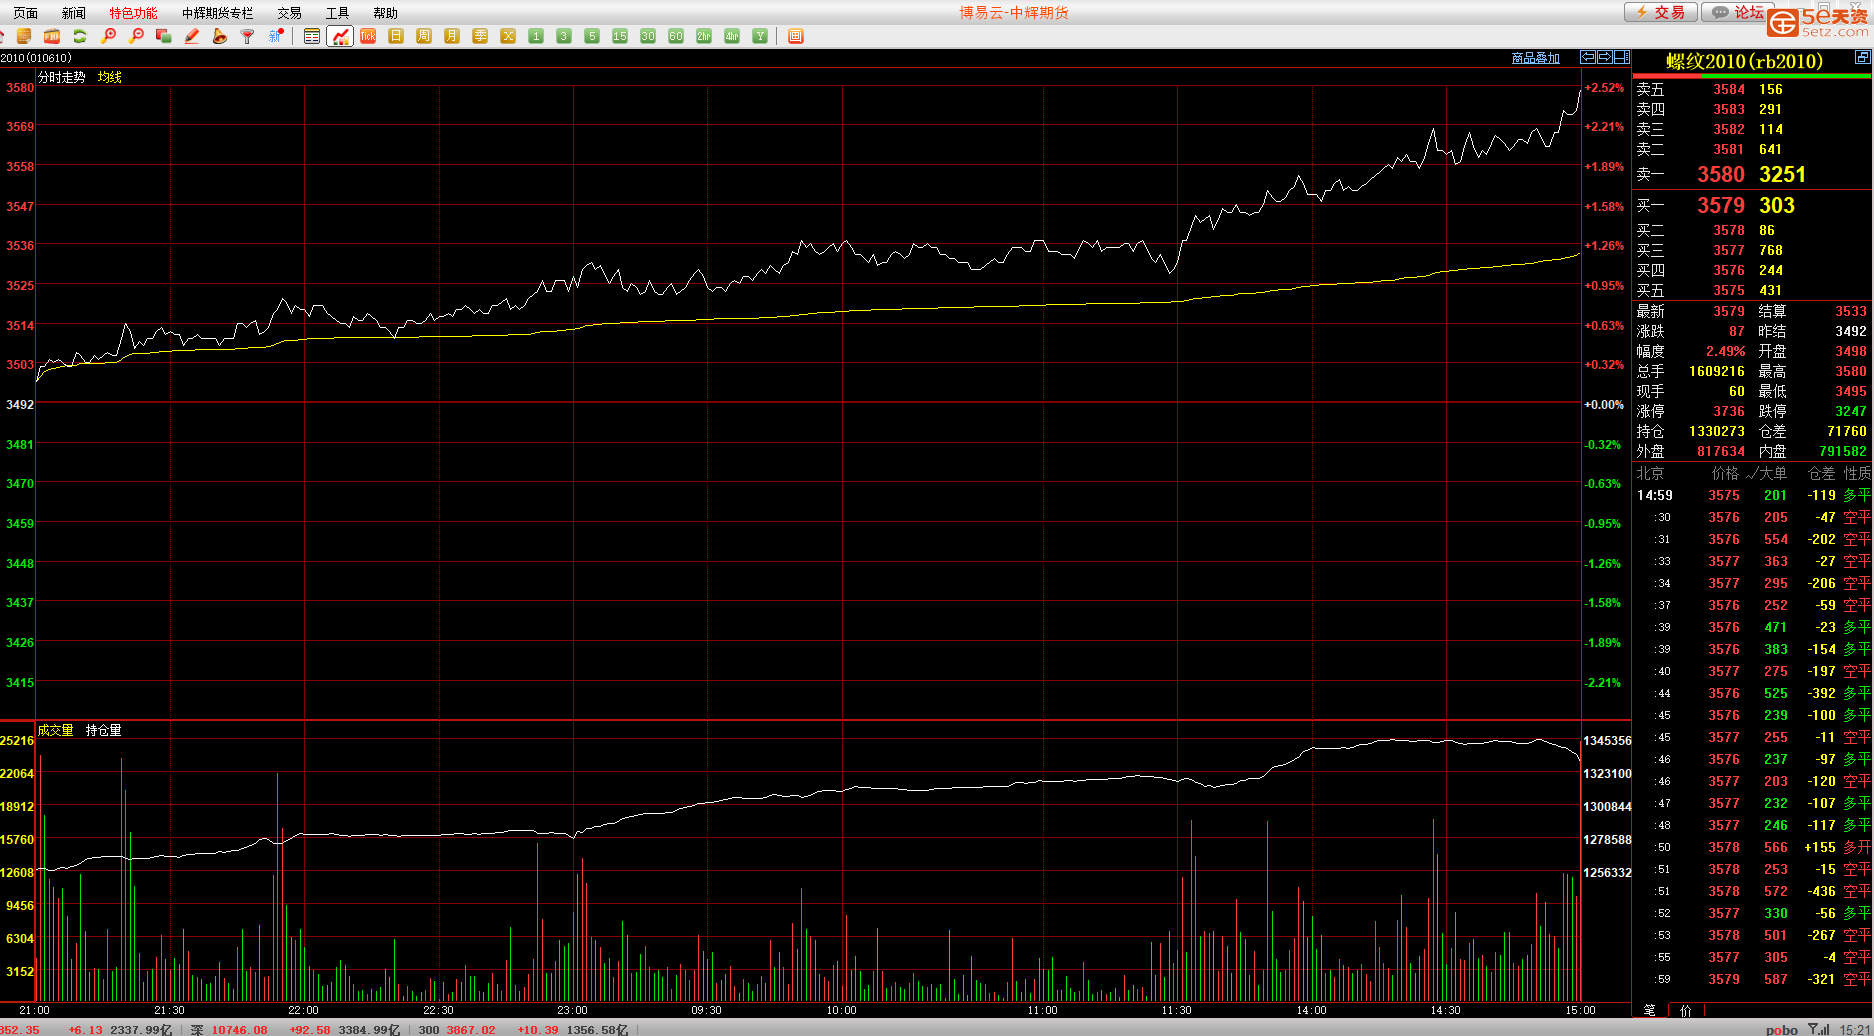Viewport: 1874px width, 1036px height.
Task: Open the 工具 menu
Action: coord(338,13)
